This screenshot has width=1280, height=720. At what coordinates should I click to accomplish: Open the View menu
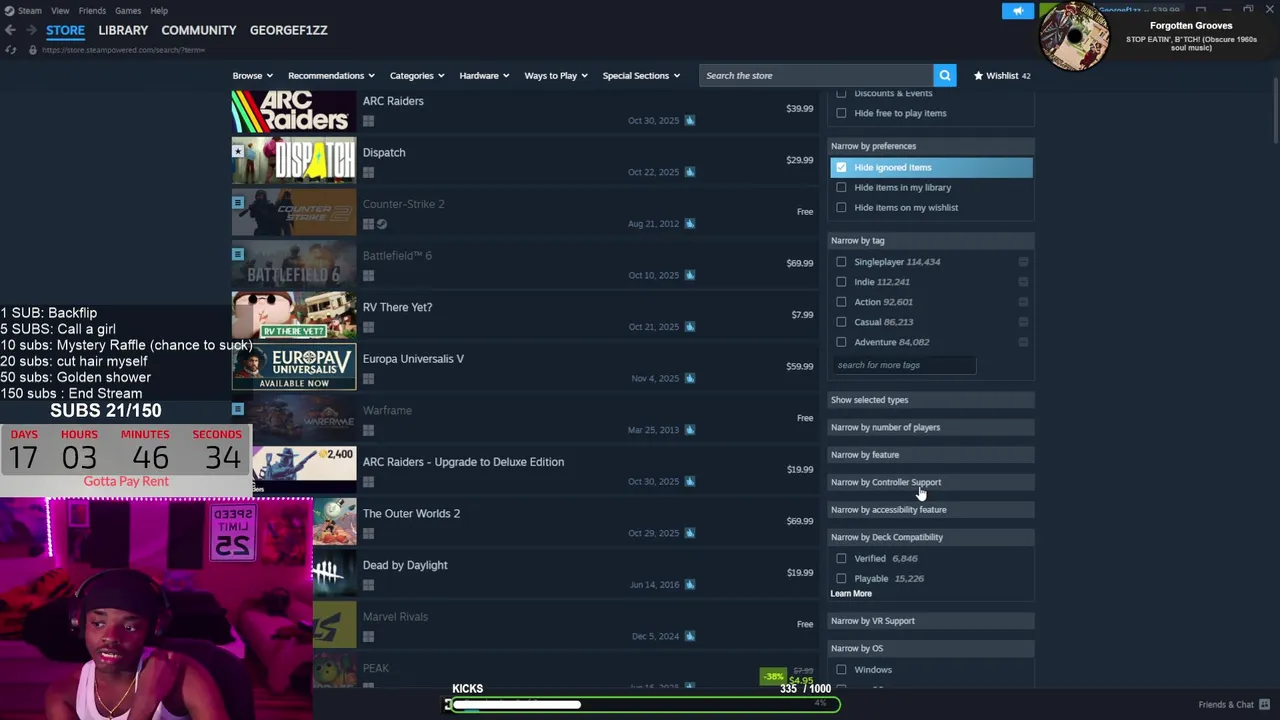tap(60, 10)
